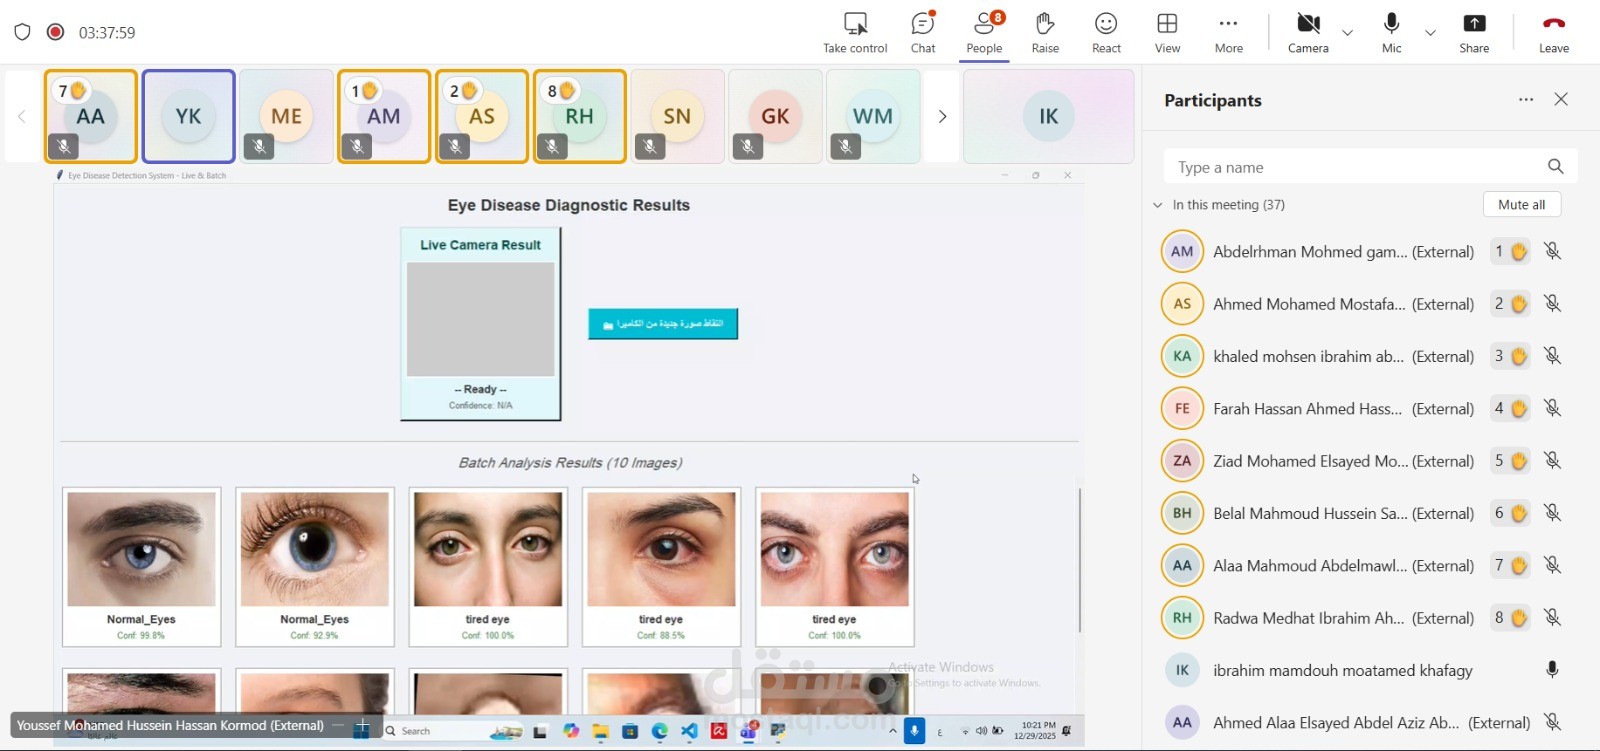Select the SN participant tile
This screenshot has height=751, width=1600.
coord(677,116)
